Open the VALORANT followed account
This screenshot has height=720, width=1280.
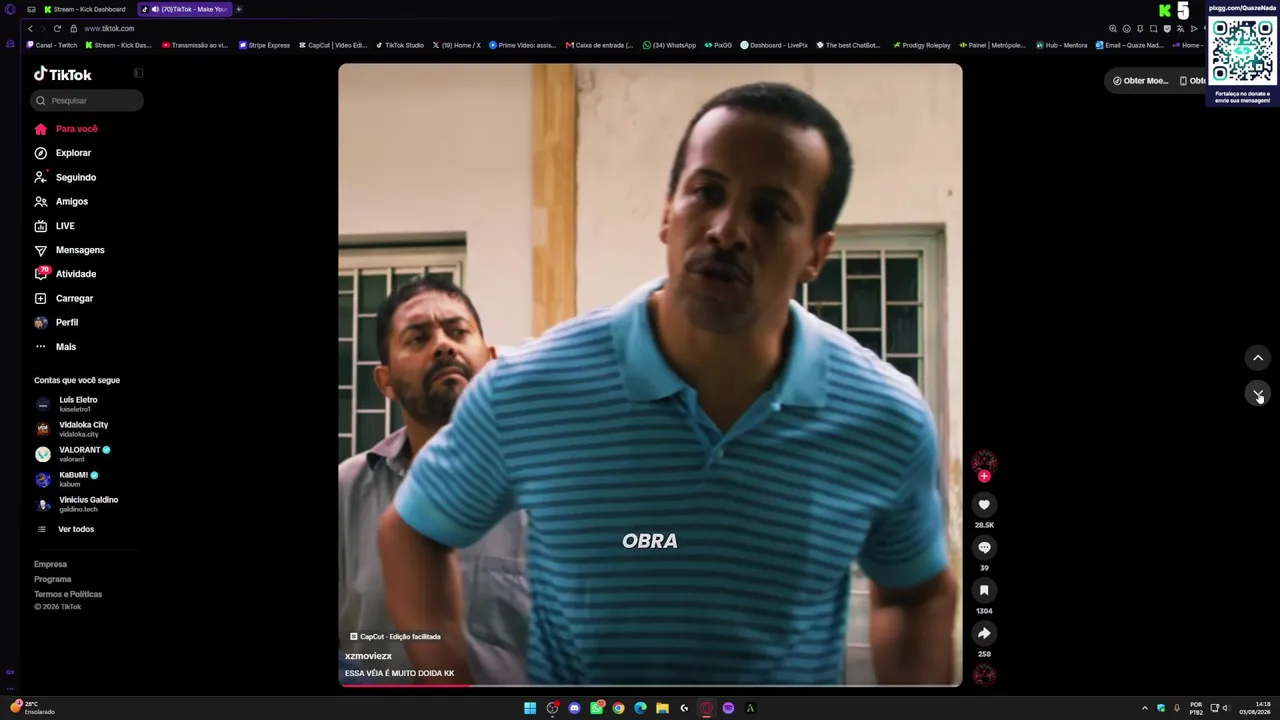point(72,454)
